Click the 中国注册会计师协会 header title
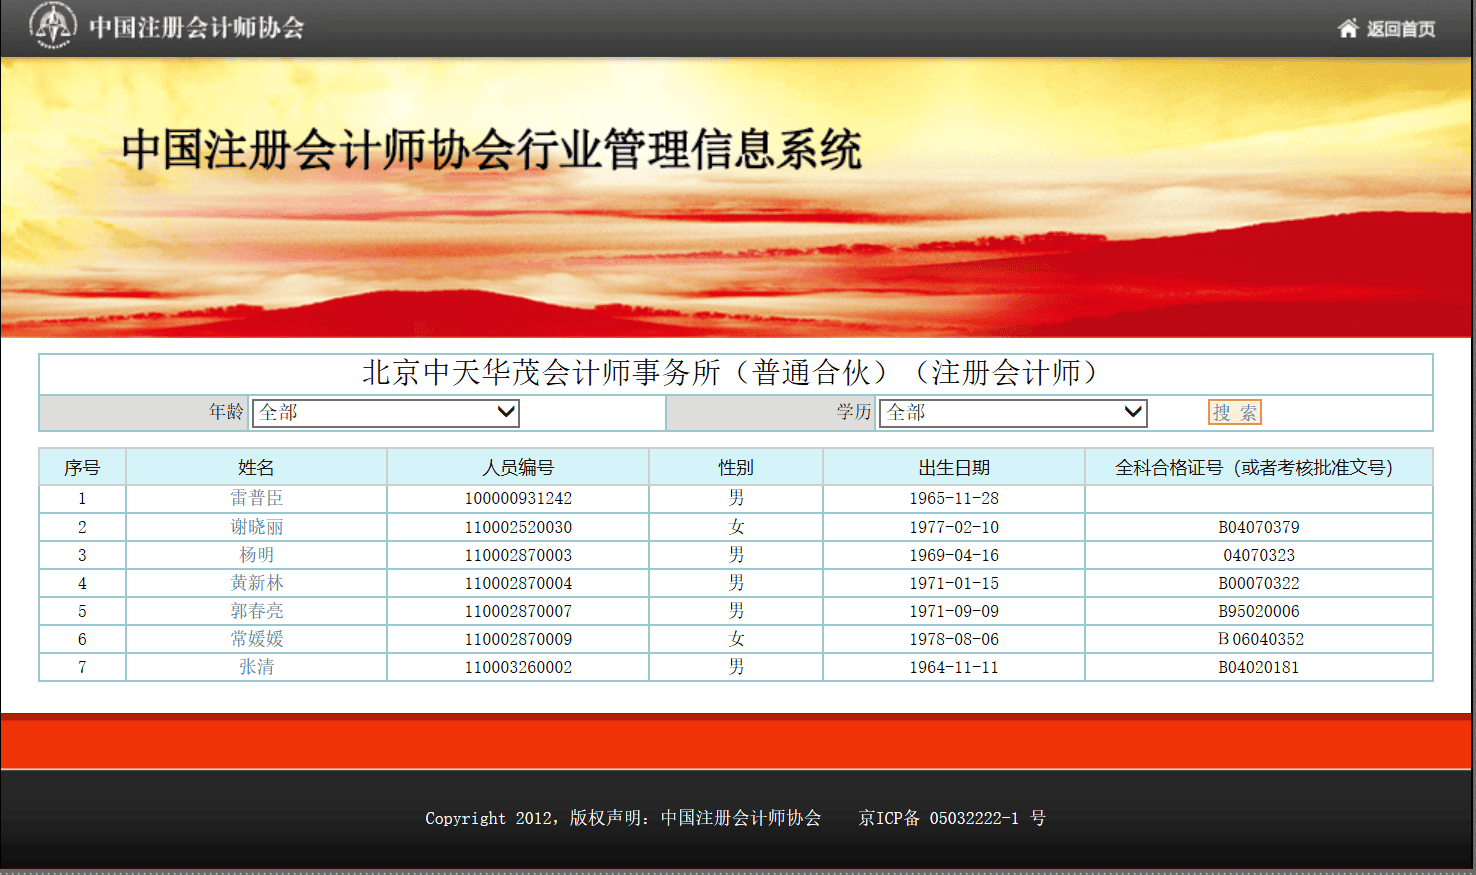The width and height of the screenshot is (1476, 875). point(196,27)
